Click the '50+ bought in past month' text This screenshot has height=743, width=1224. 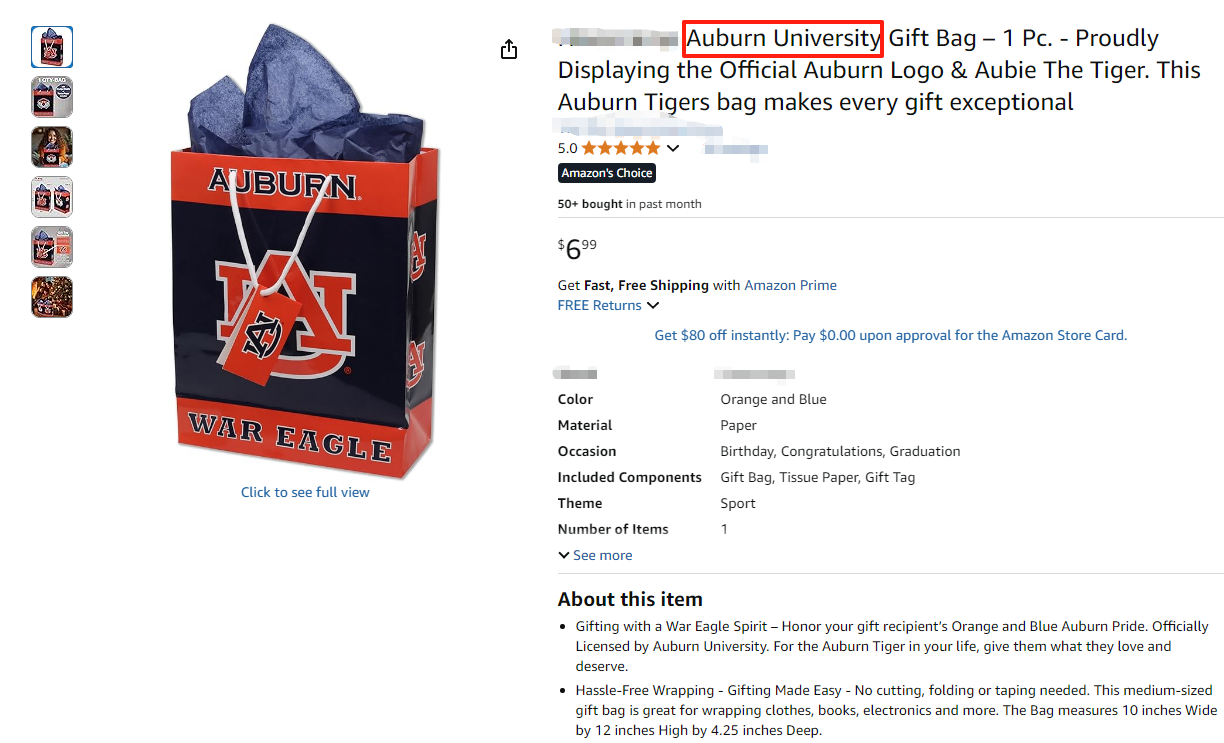point(629,204)
